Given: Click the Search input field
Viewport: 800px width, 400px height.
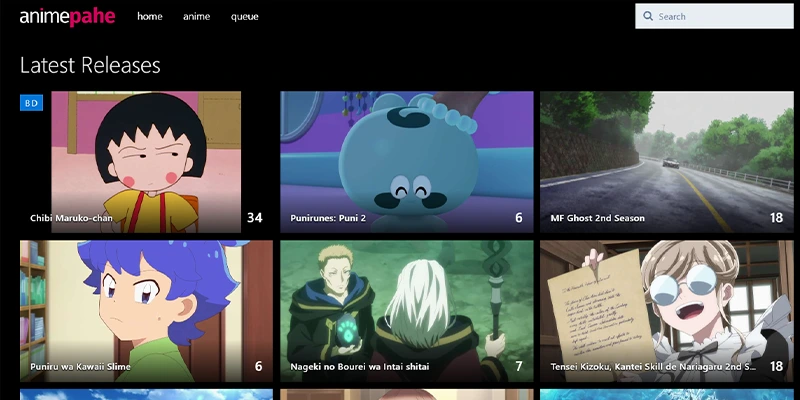Looking at the screenshot, I should 714,16.
